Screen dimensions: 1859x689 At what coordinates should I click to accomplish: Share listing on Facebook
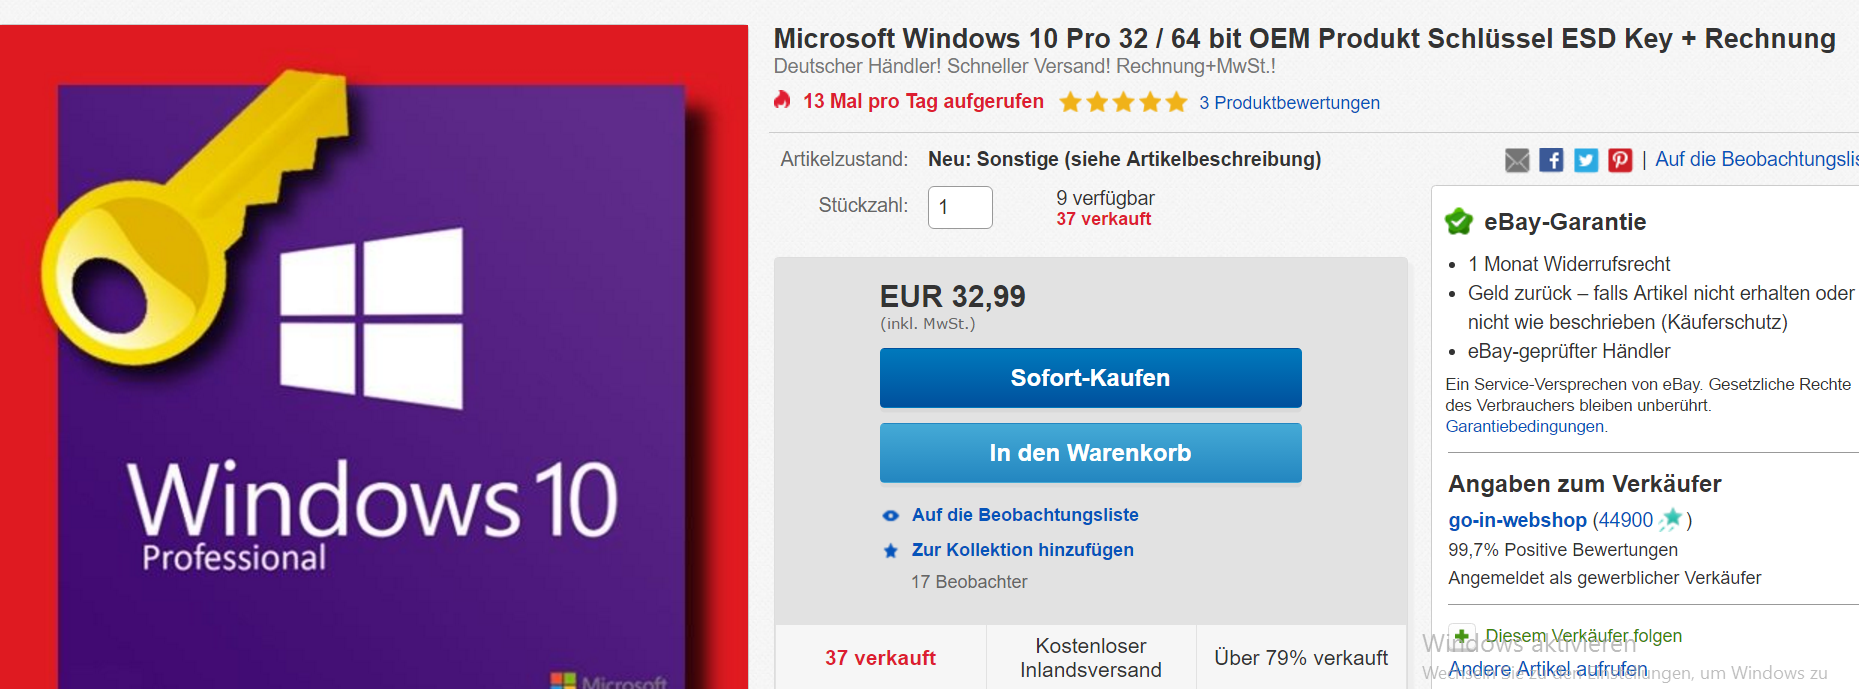[1551, 160]
